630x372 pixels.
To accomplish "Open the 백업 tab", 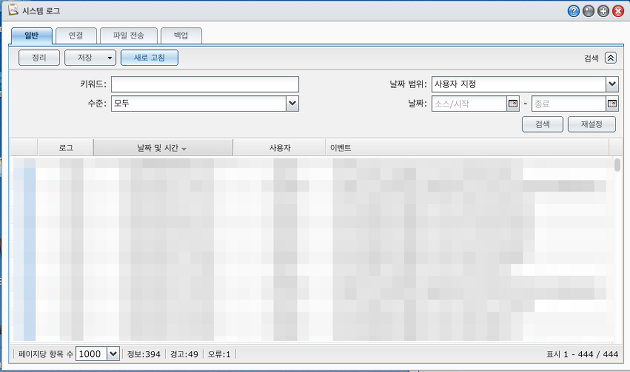I will pos(181,35).
